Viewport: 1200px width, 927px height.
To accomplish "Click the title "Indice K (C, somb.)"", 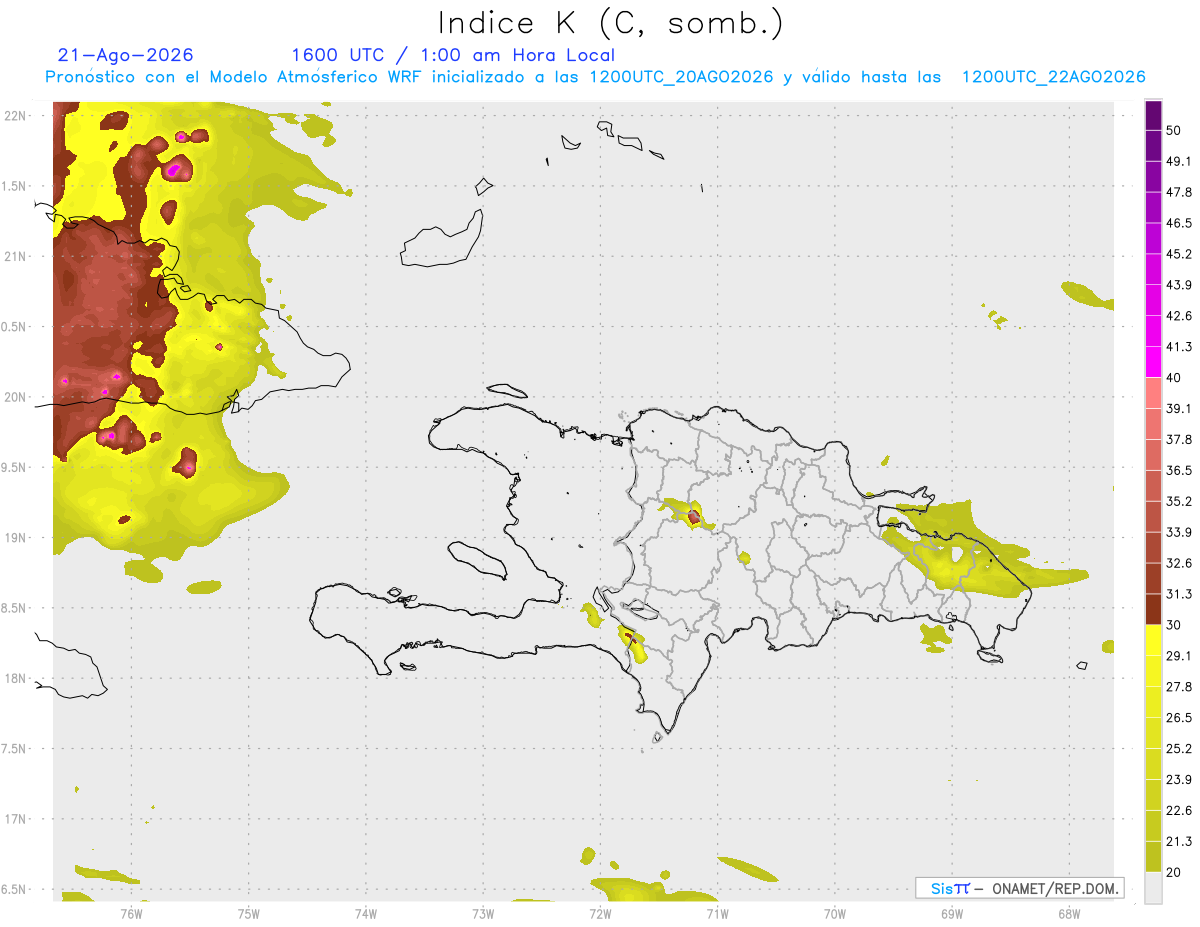I will click(x=609, y=24).
